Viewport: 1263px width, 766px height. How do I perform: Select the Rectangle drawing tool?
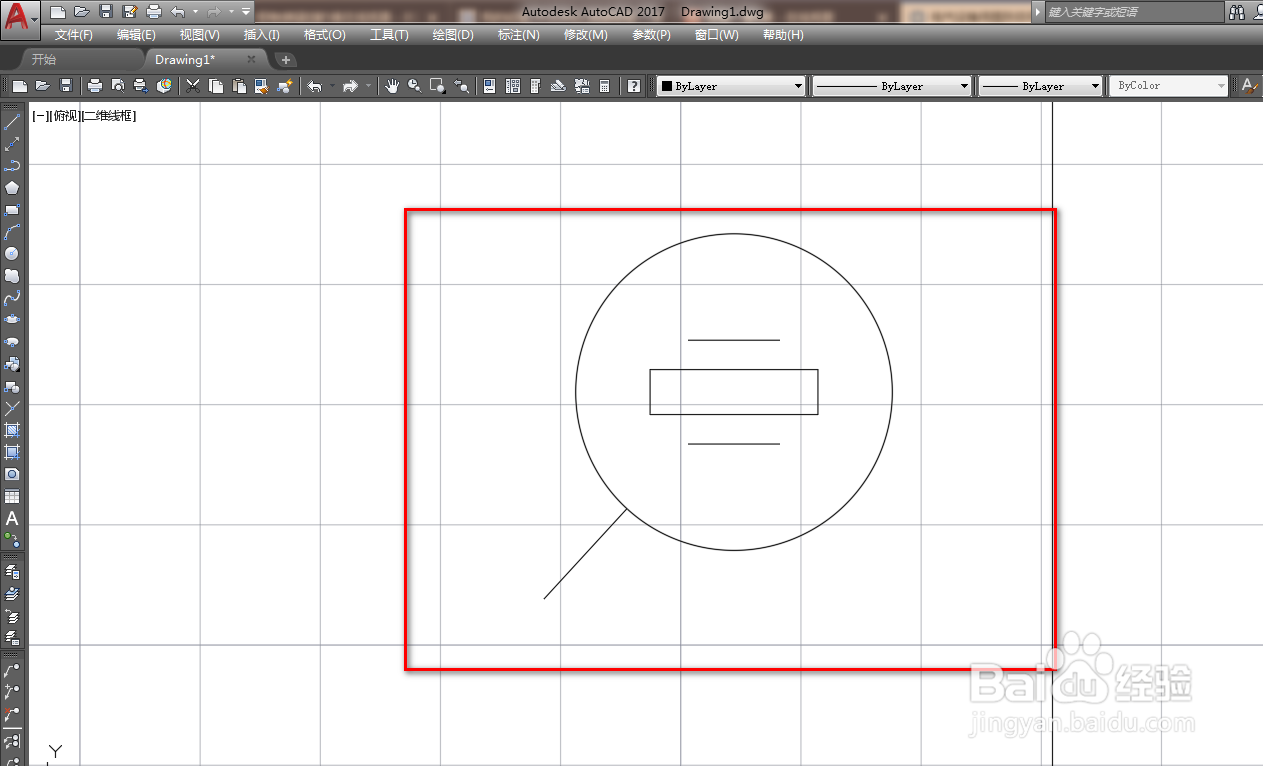(12, 210)
